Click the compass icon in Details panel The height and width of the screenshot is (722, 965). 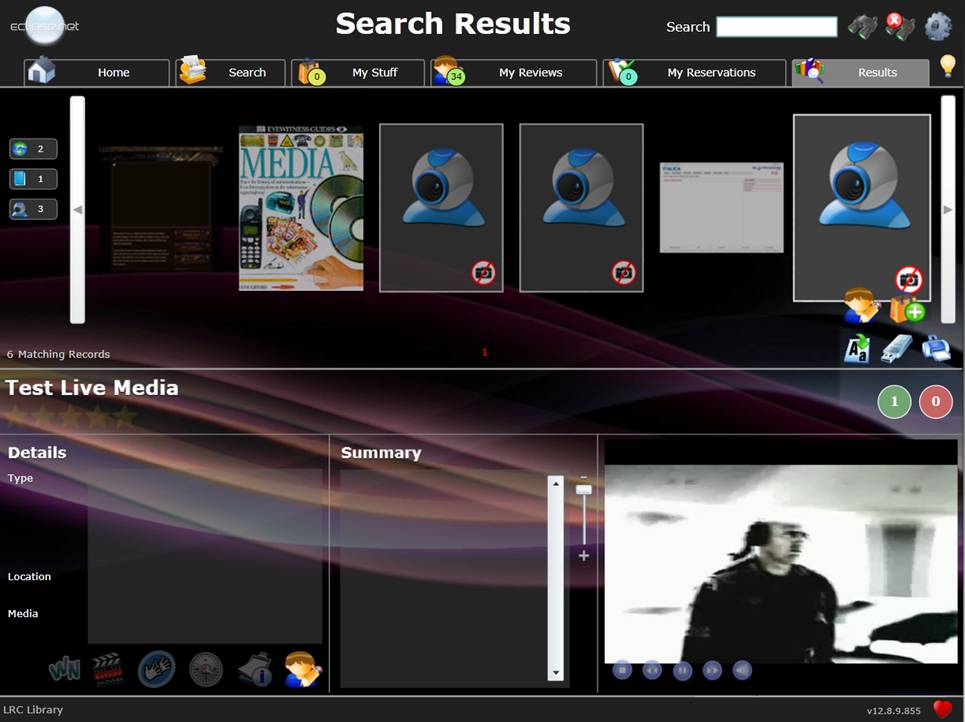pyautogui.click(x=206, y=668)
